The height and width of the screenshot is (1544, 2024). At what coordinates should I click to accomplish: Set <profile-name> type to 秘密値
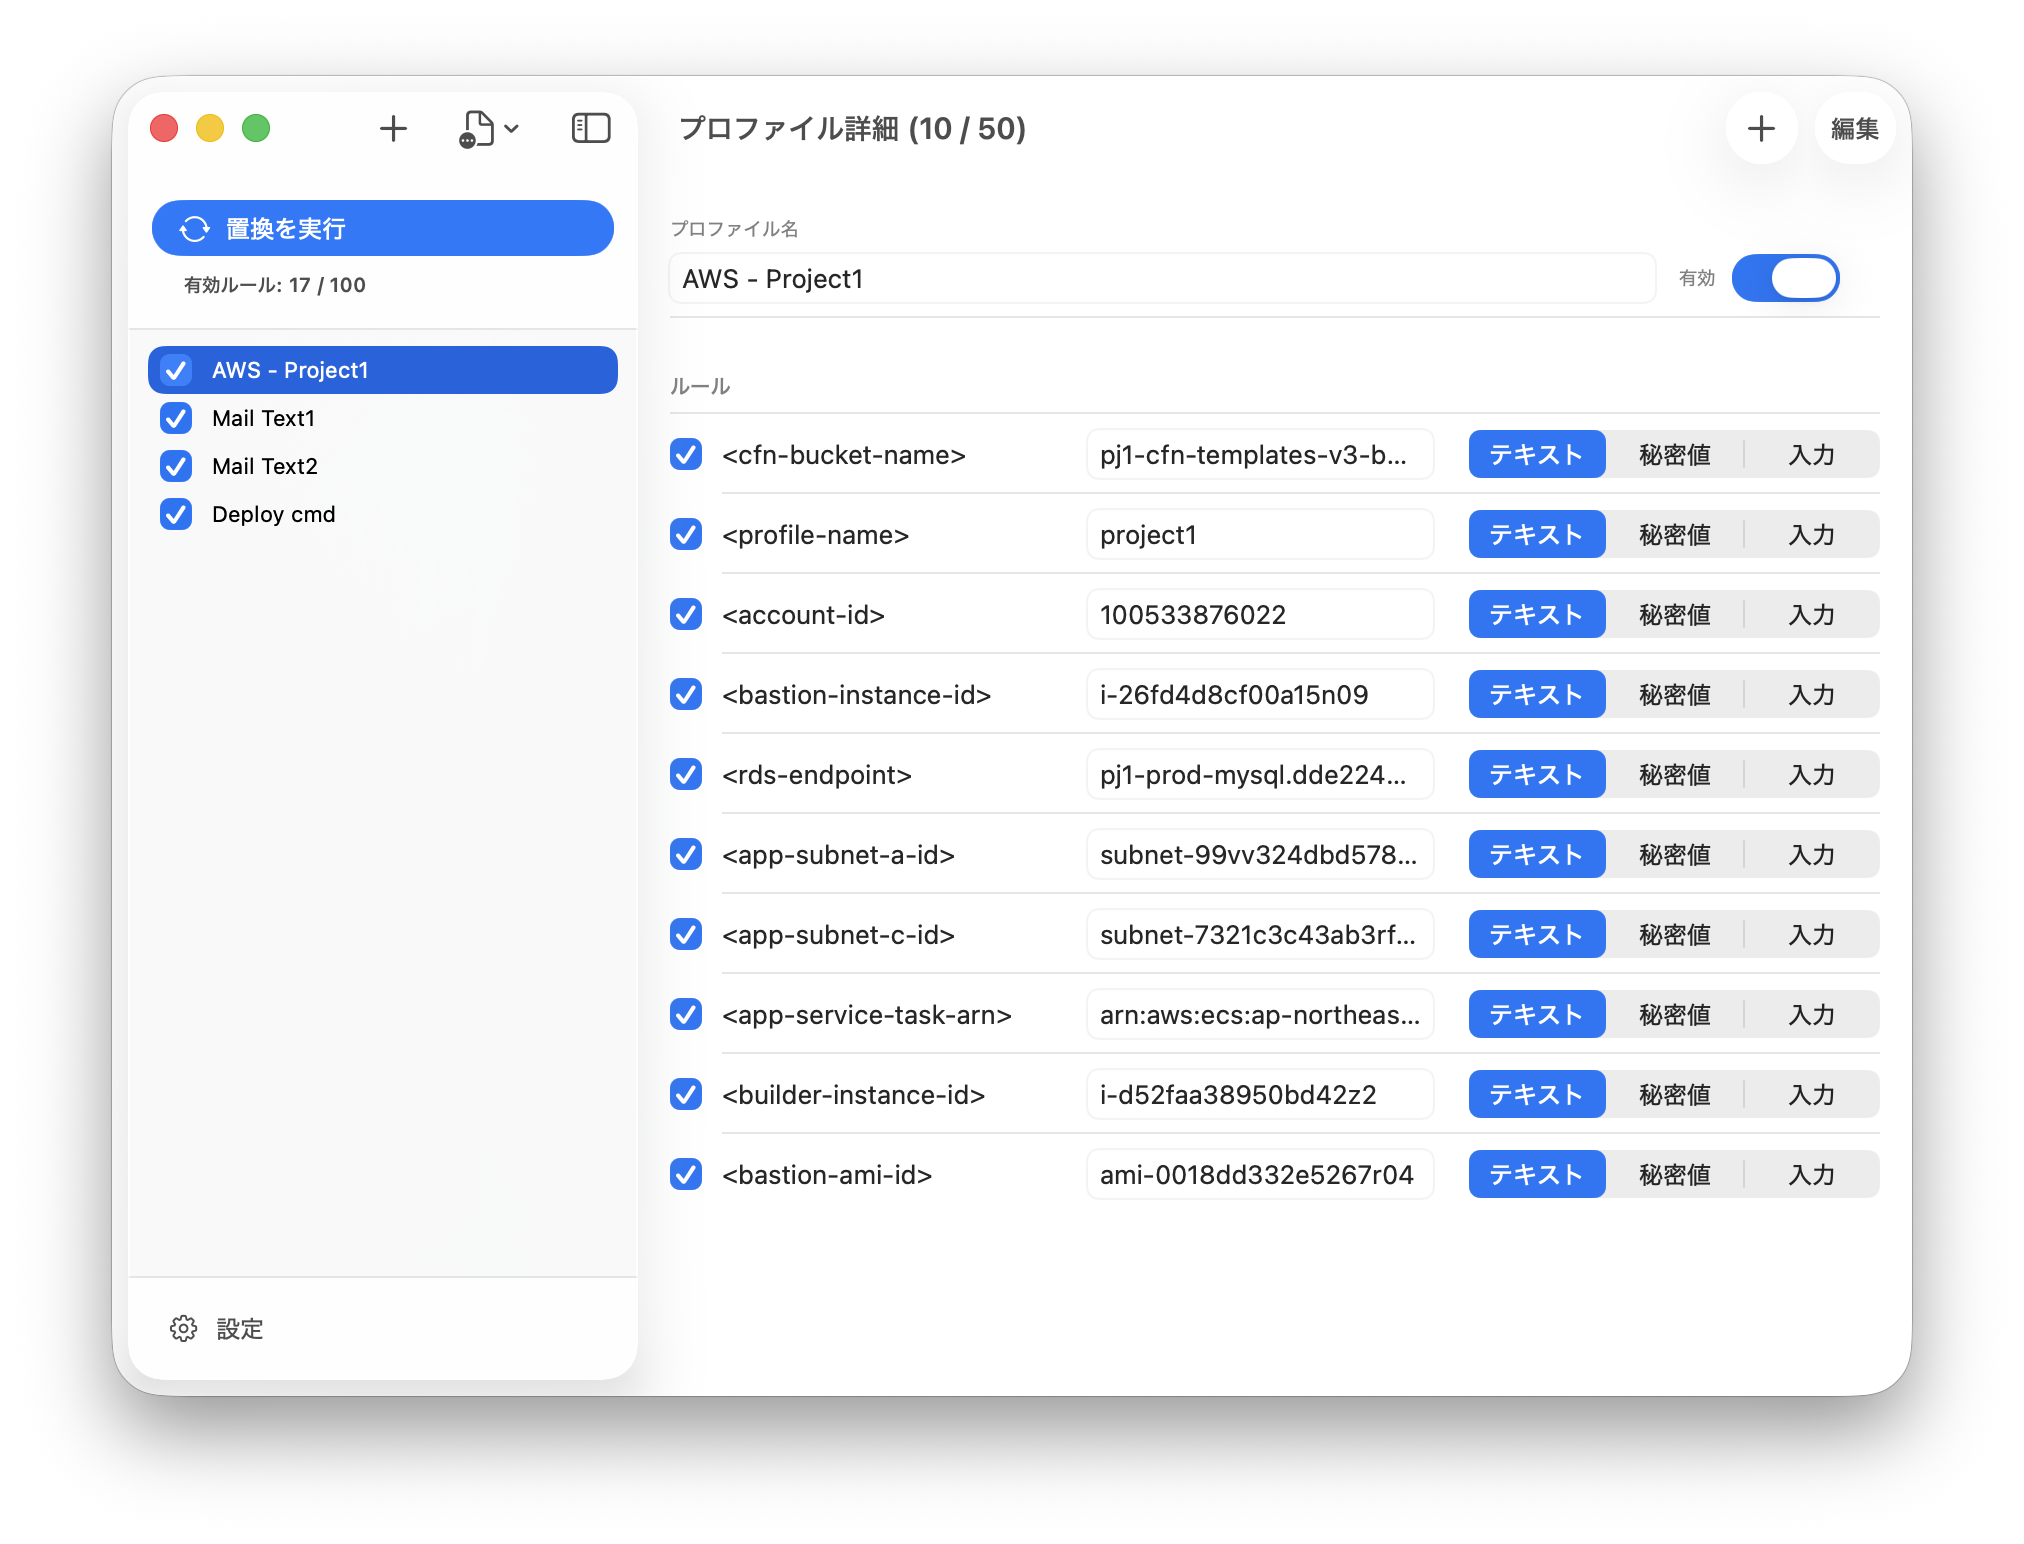point(1675,534)
